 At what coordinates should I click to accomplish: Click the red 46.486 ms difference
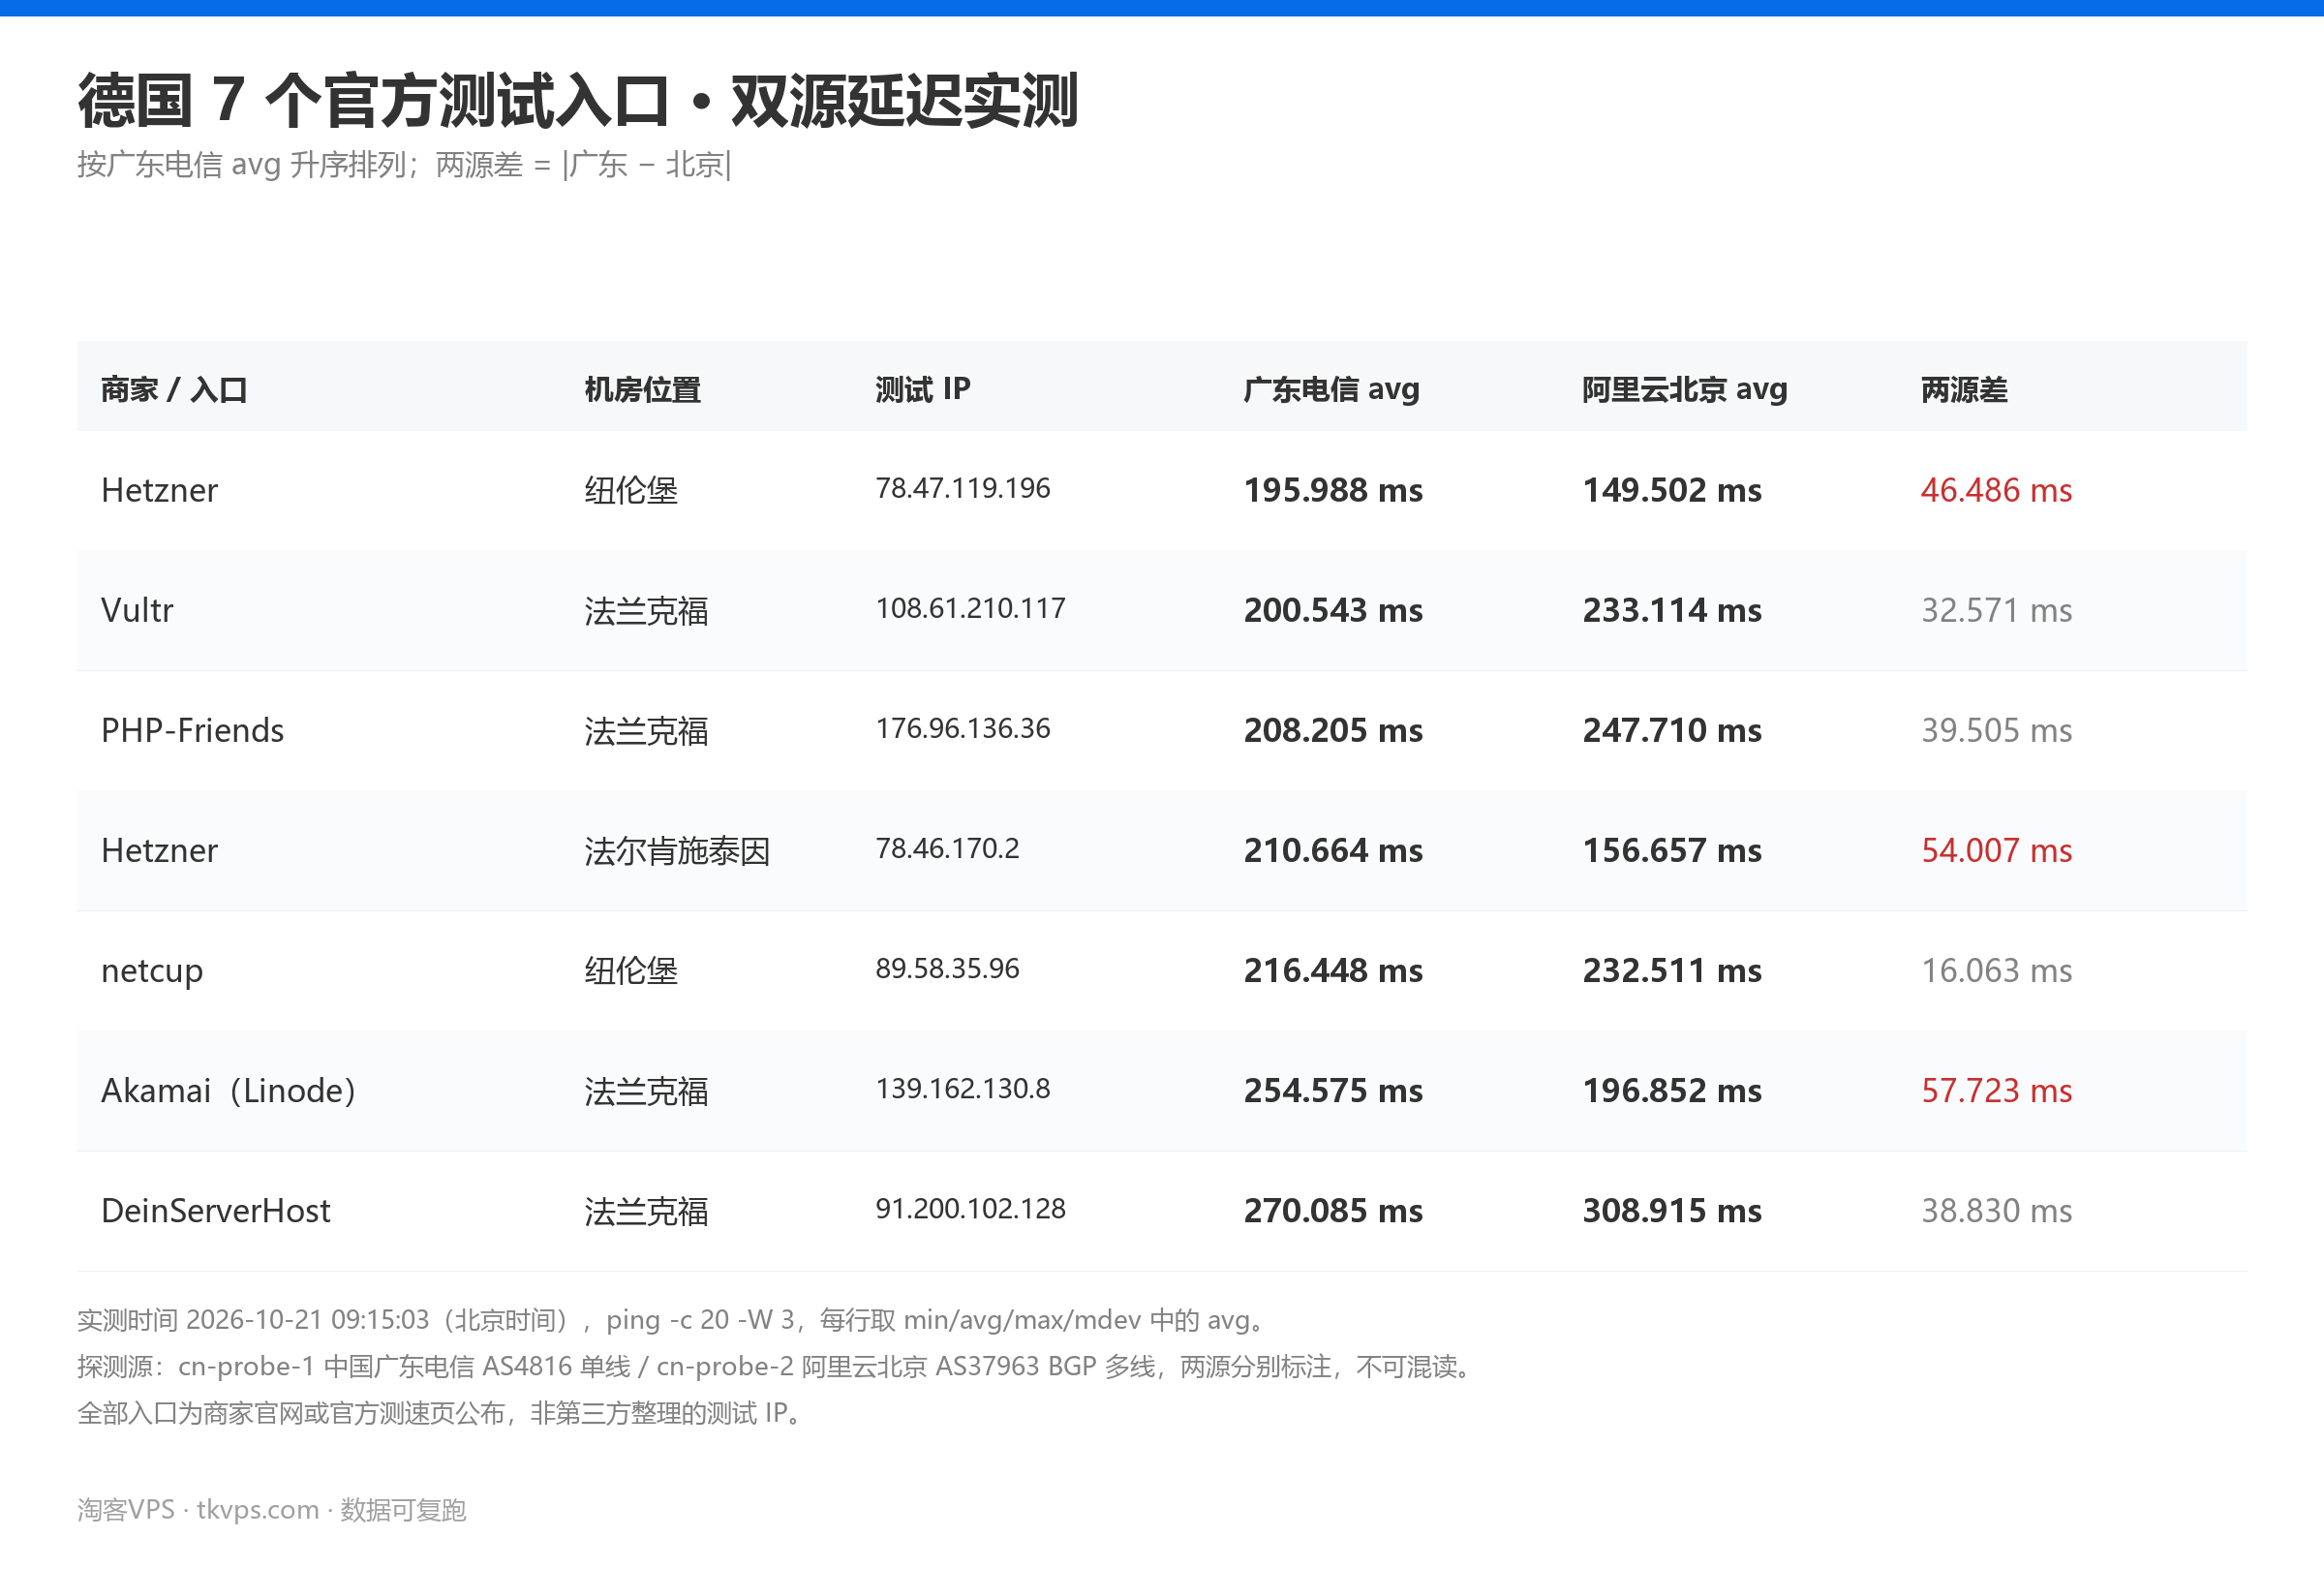click(x=1996, y=491)
